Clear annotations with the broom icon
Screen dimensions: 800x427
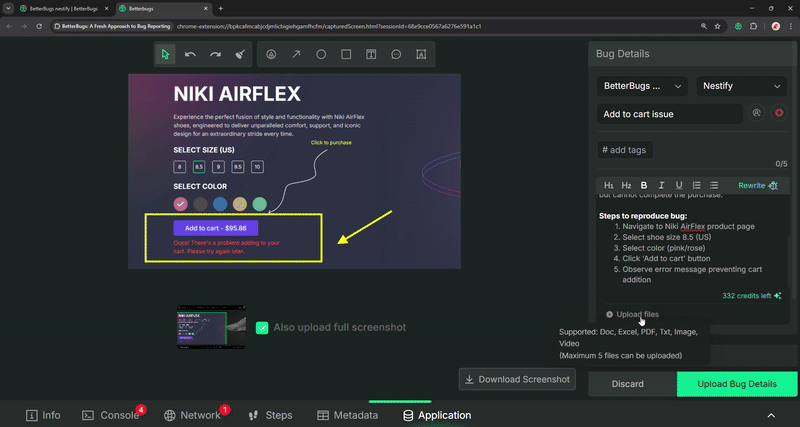coord(240,54)
